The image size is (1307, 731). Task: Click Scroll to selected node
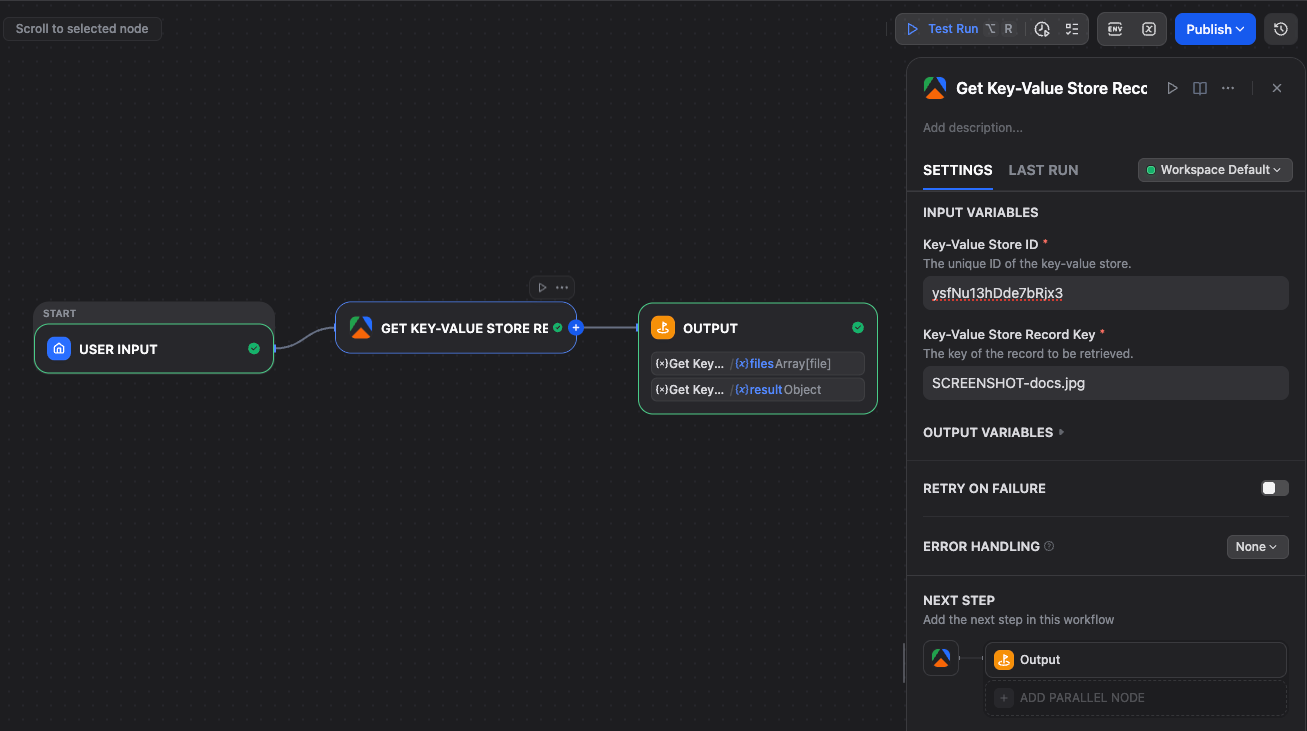coord(82,28)
